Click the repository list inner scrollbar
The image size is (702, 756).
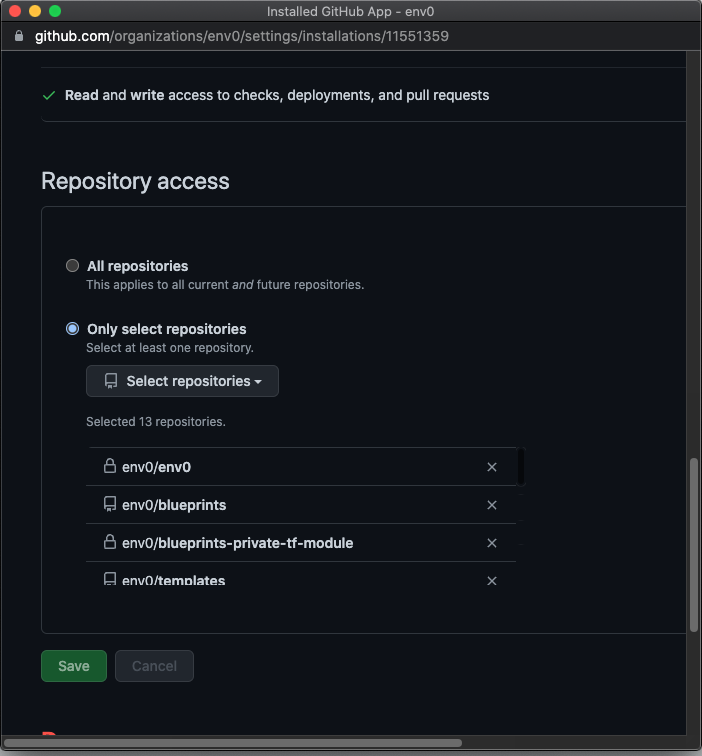tap(521, 467)
